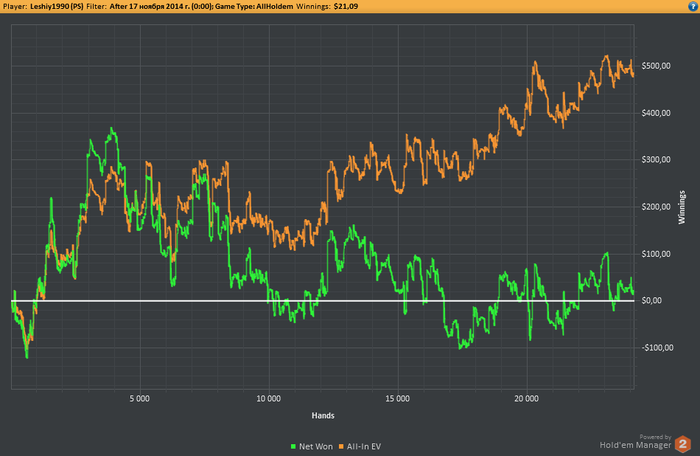700x456 pixels.
Task: Click the $300,00 axis label
Action: point(656,159)
